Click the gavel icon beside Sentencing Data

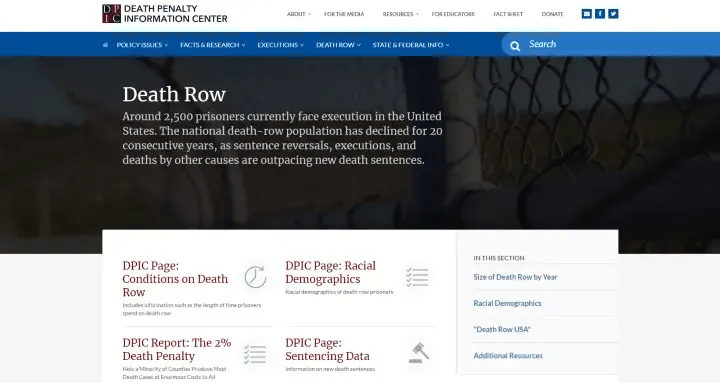pyautogui.click(x=418, y=353)
